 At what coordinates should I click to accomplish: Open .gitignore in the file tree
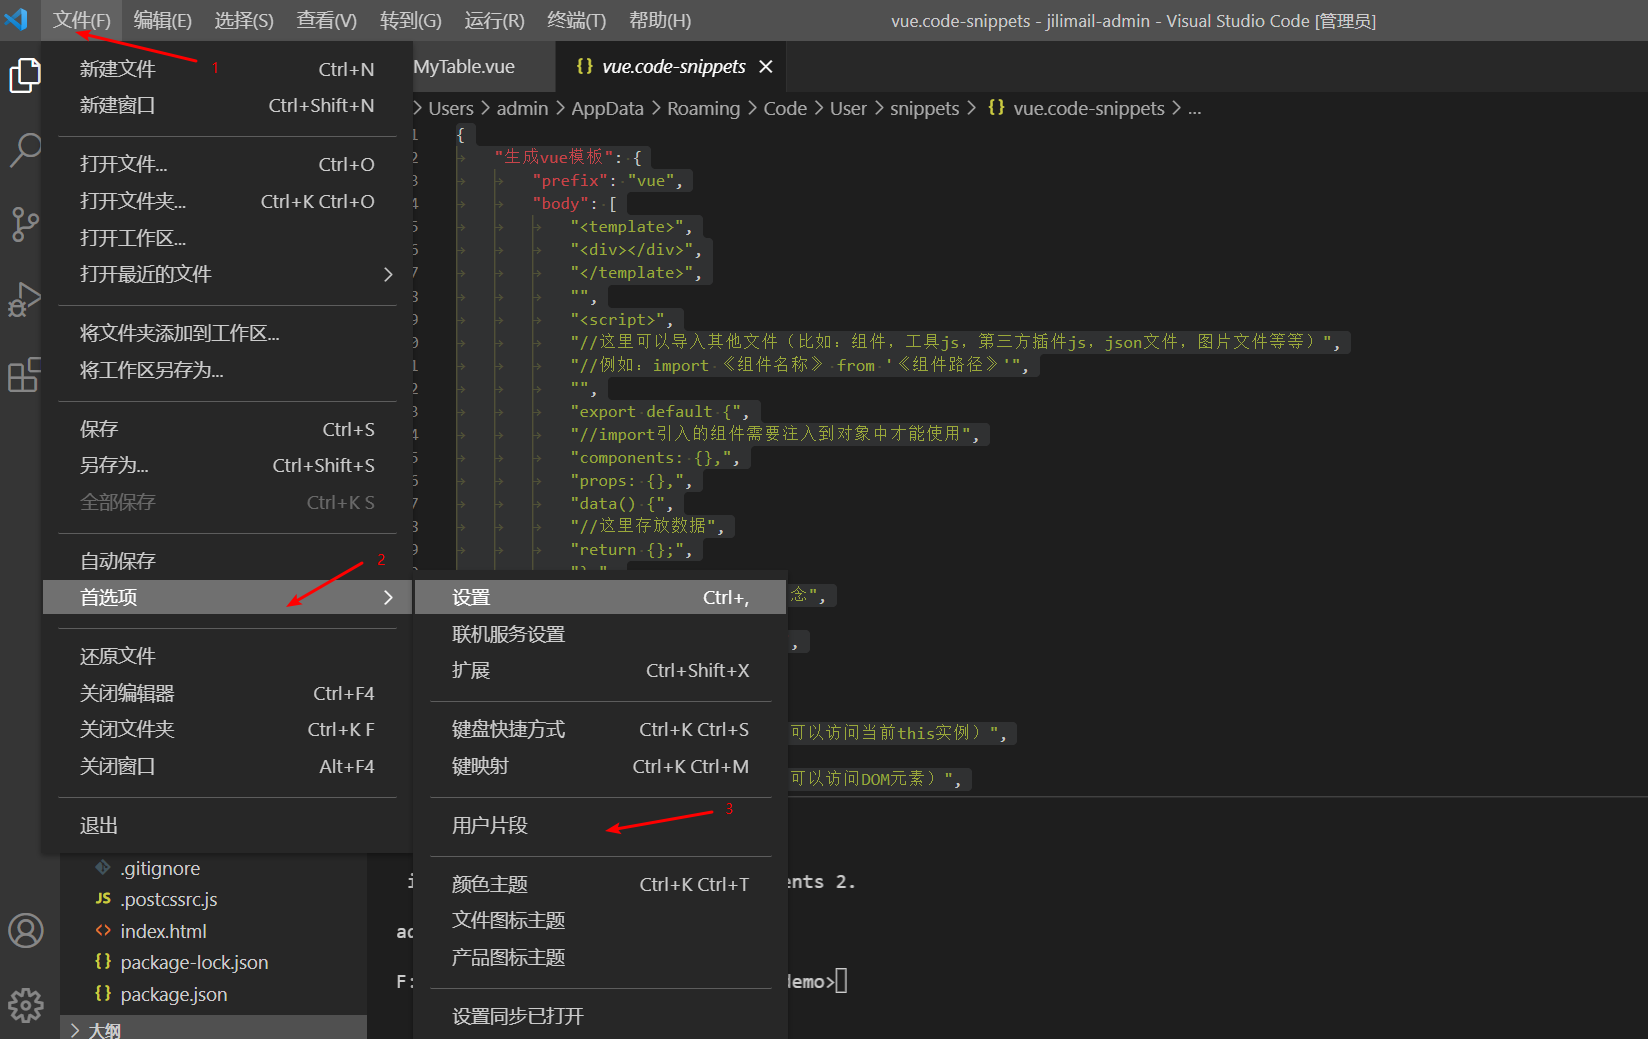tap(160, 868)
